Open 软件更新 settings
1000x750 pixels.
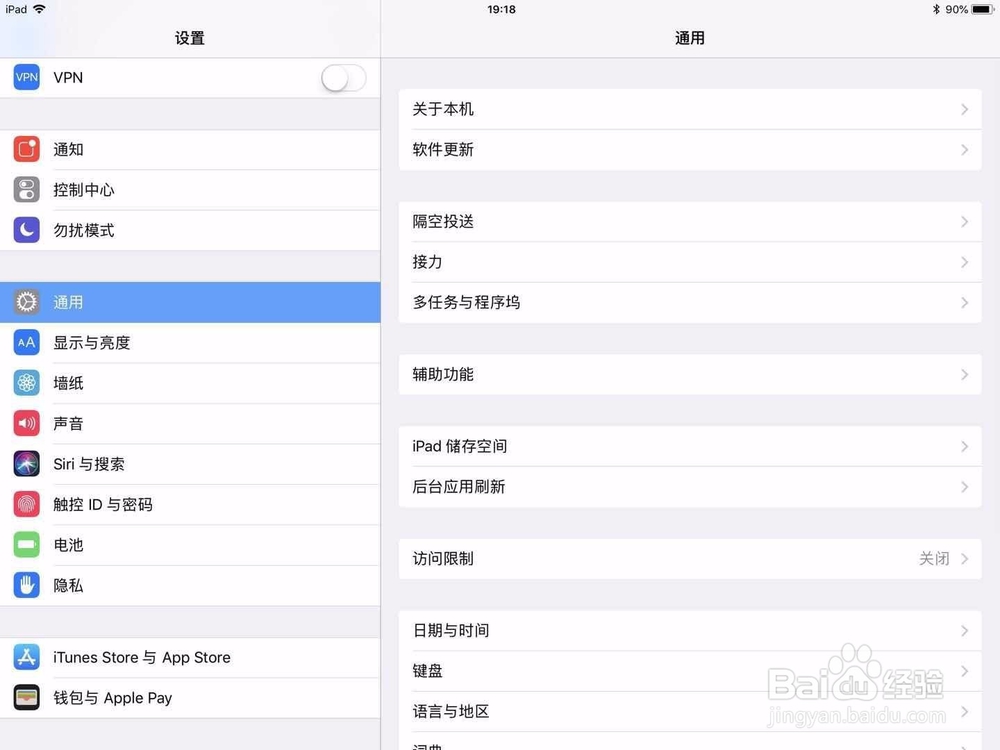click(x=690, y=150)
